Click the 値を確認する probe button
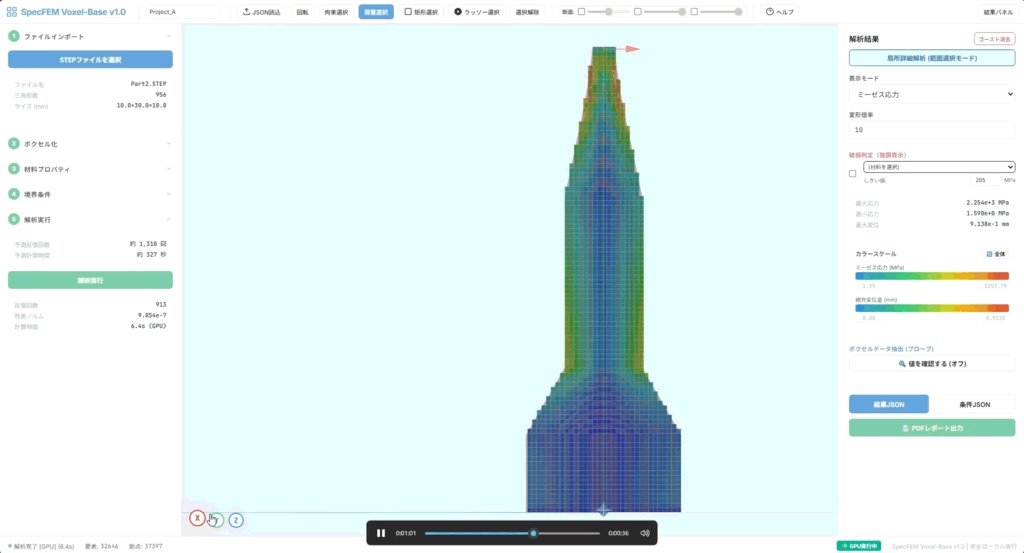Viewport: 1024px width, 553px height. click(932, 364)
